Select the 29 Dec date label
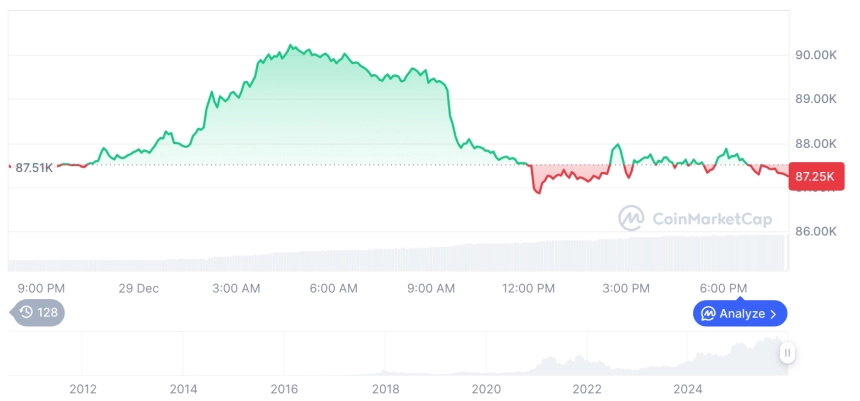Screen dimensions: 860x401 pyautogui.click(x=139, y=288)
